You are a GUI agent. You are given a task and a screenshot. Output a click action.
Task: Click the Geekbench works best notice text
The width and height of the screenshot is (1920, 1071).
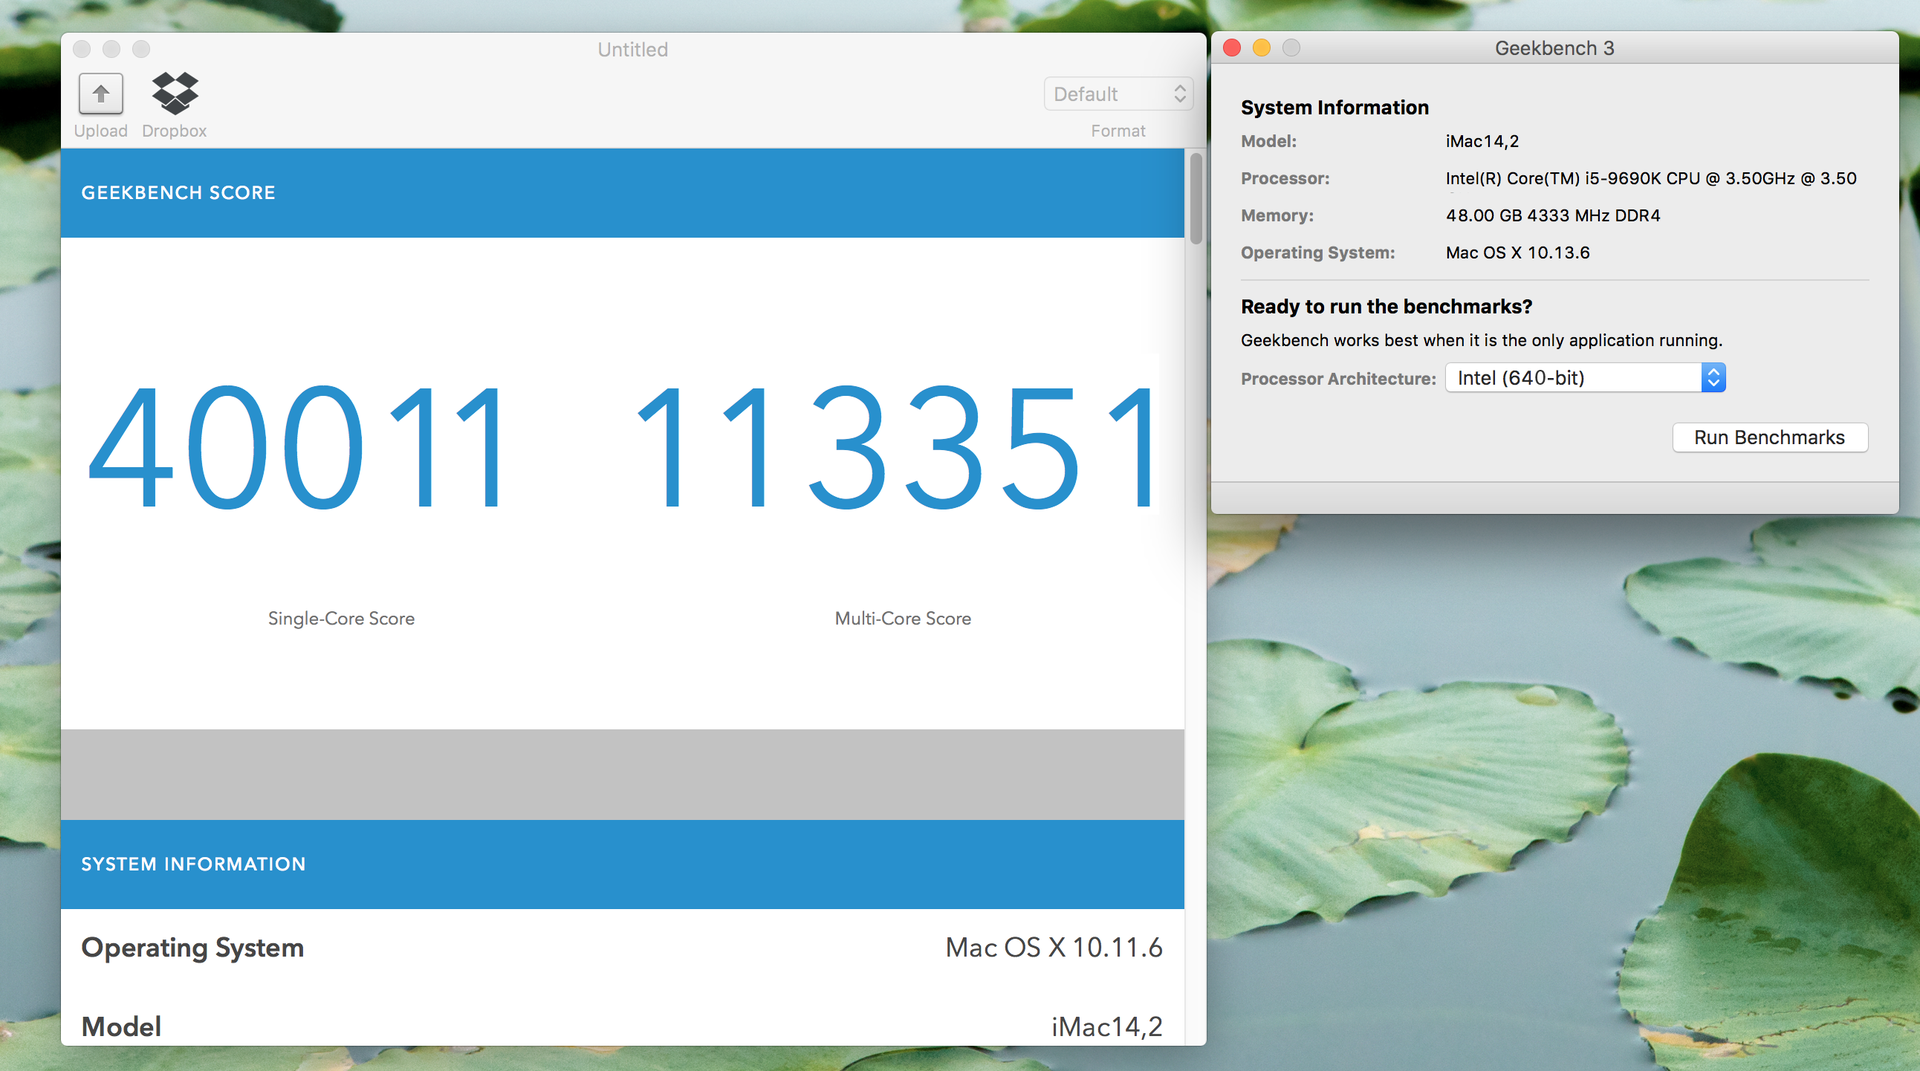[1481, 341]
